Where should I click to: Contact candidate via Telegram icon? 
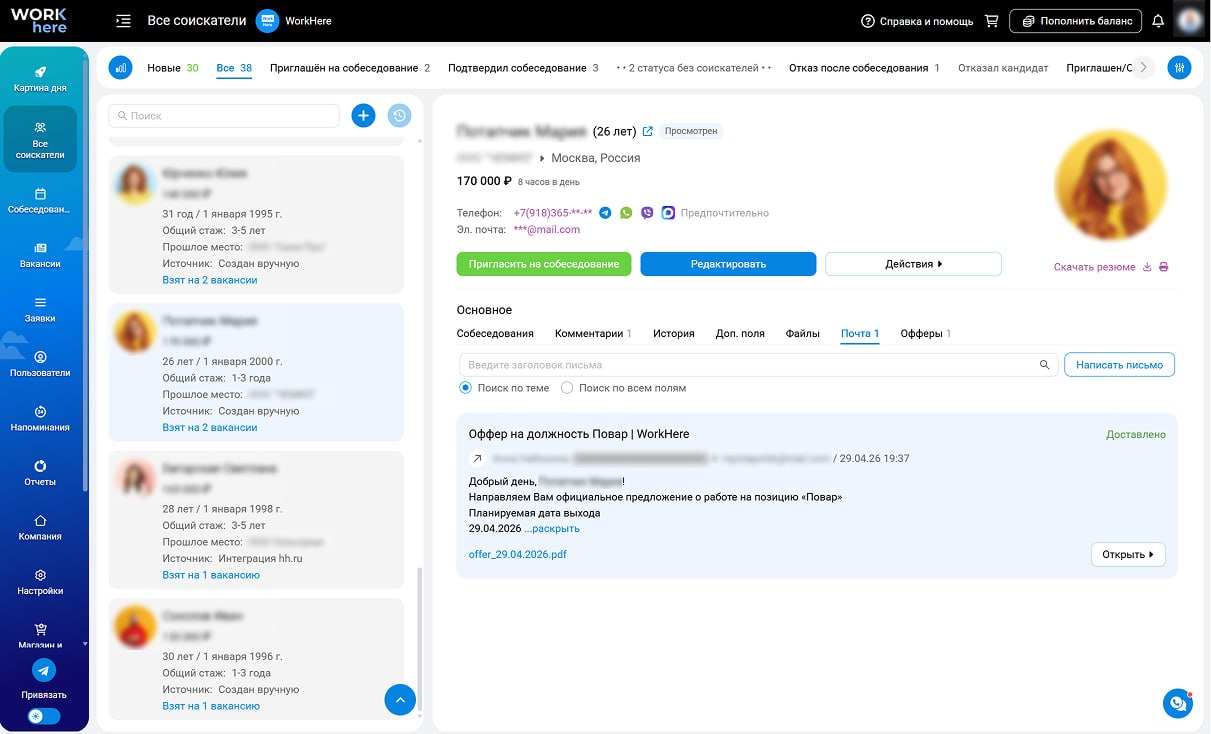(x=606, y=213)
